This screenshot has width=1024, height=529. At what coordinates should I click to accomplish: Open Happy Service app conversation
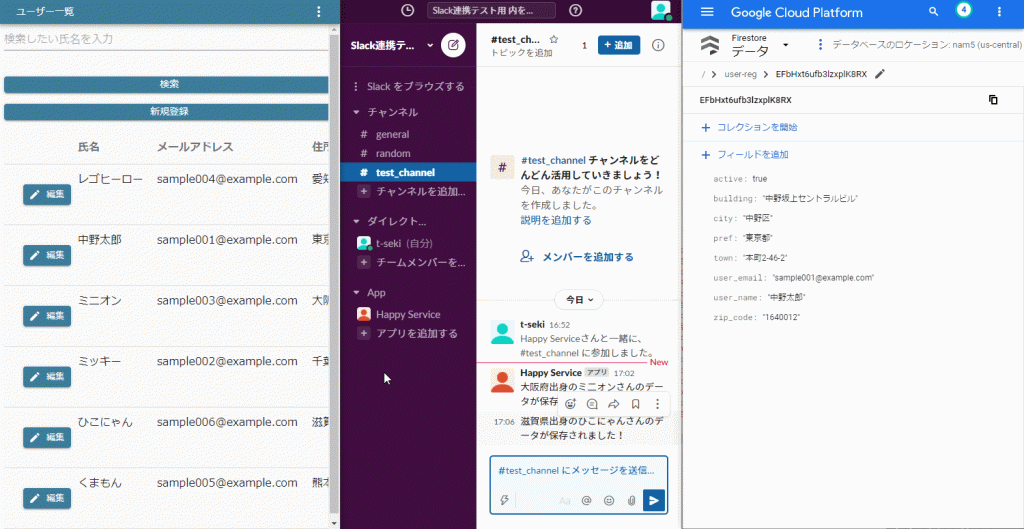point(408,314)
